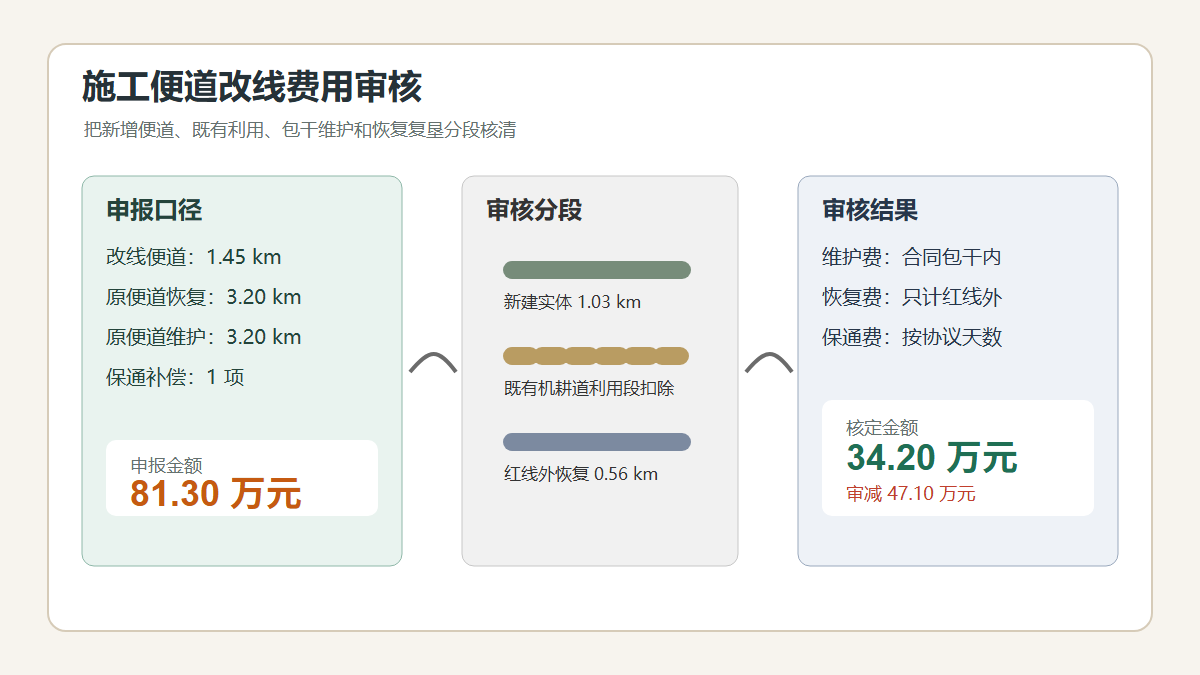Select the subtitle starting 把新增便道
This screenshot has height=675, width=1200.
point(299,130)
